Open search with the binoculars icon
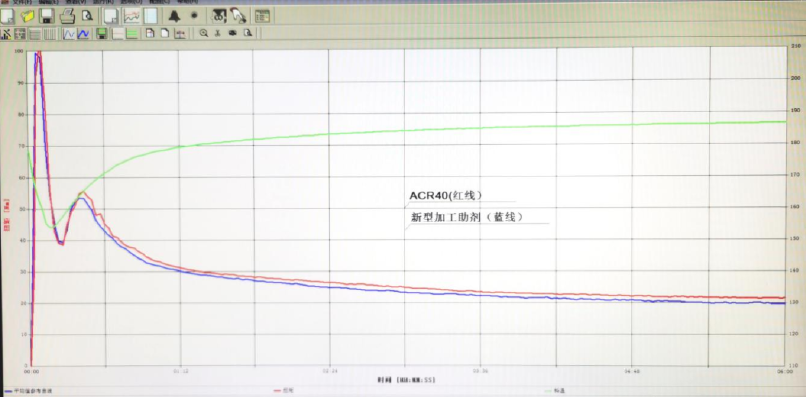 pos(219,16)
